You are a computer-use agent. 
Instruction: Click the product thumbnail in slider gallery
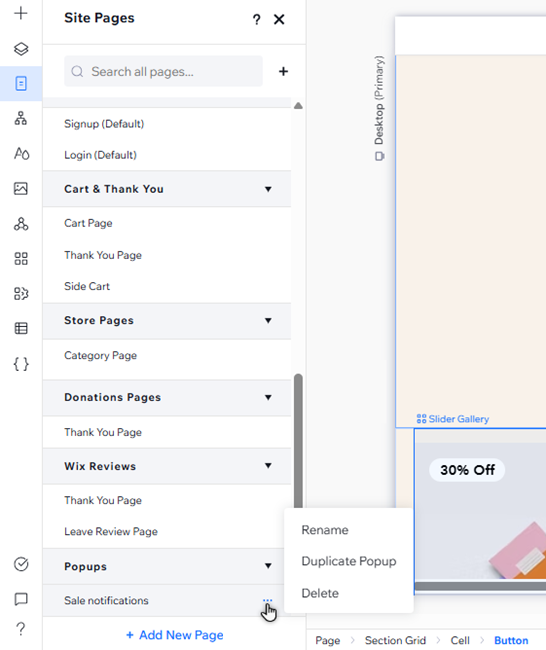pyautogui.click(x=481, y=511)
